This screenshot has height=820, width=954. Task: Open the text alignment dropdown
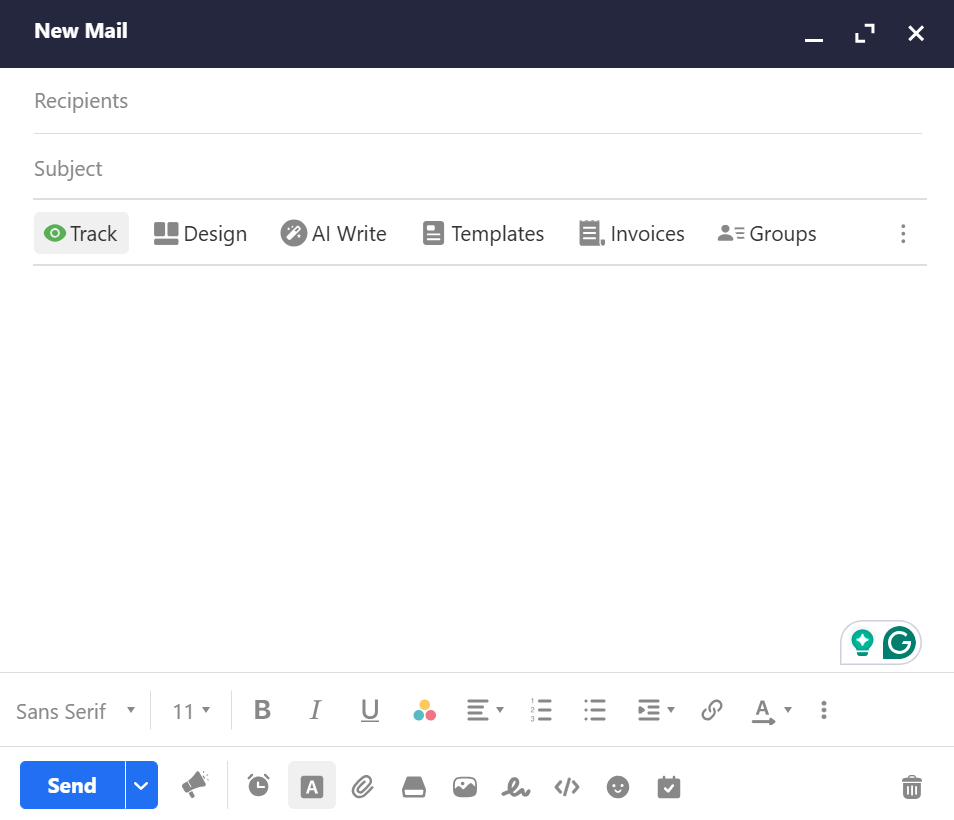click(x=485, y=710)
